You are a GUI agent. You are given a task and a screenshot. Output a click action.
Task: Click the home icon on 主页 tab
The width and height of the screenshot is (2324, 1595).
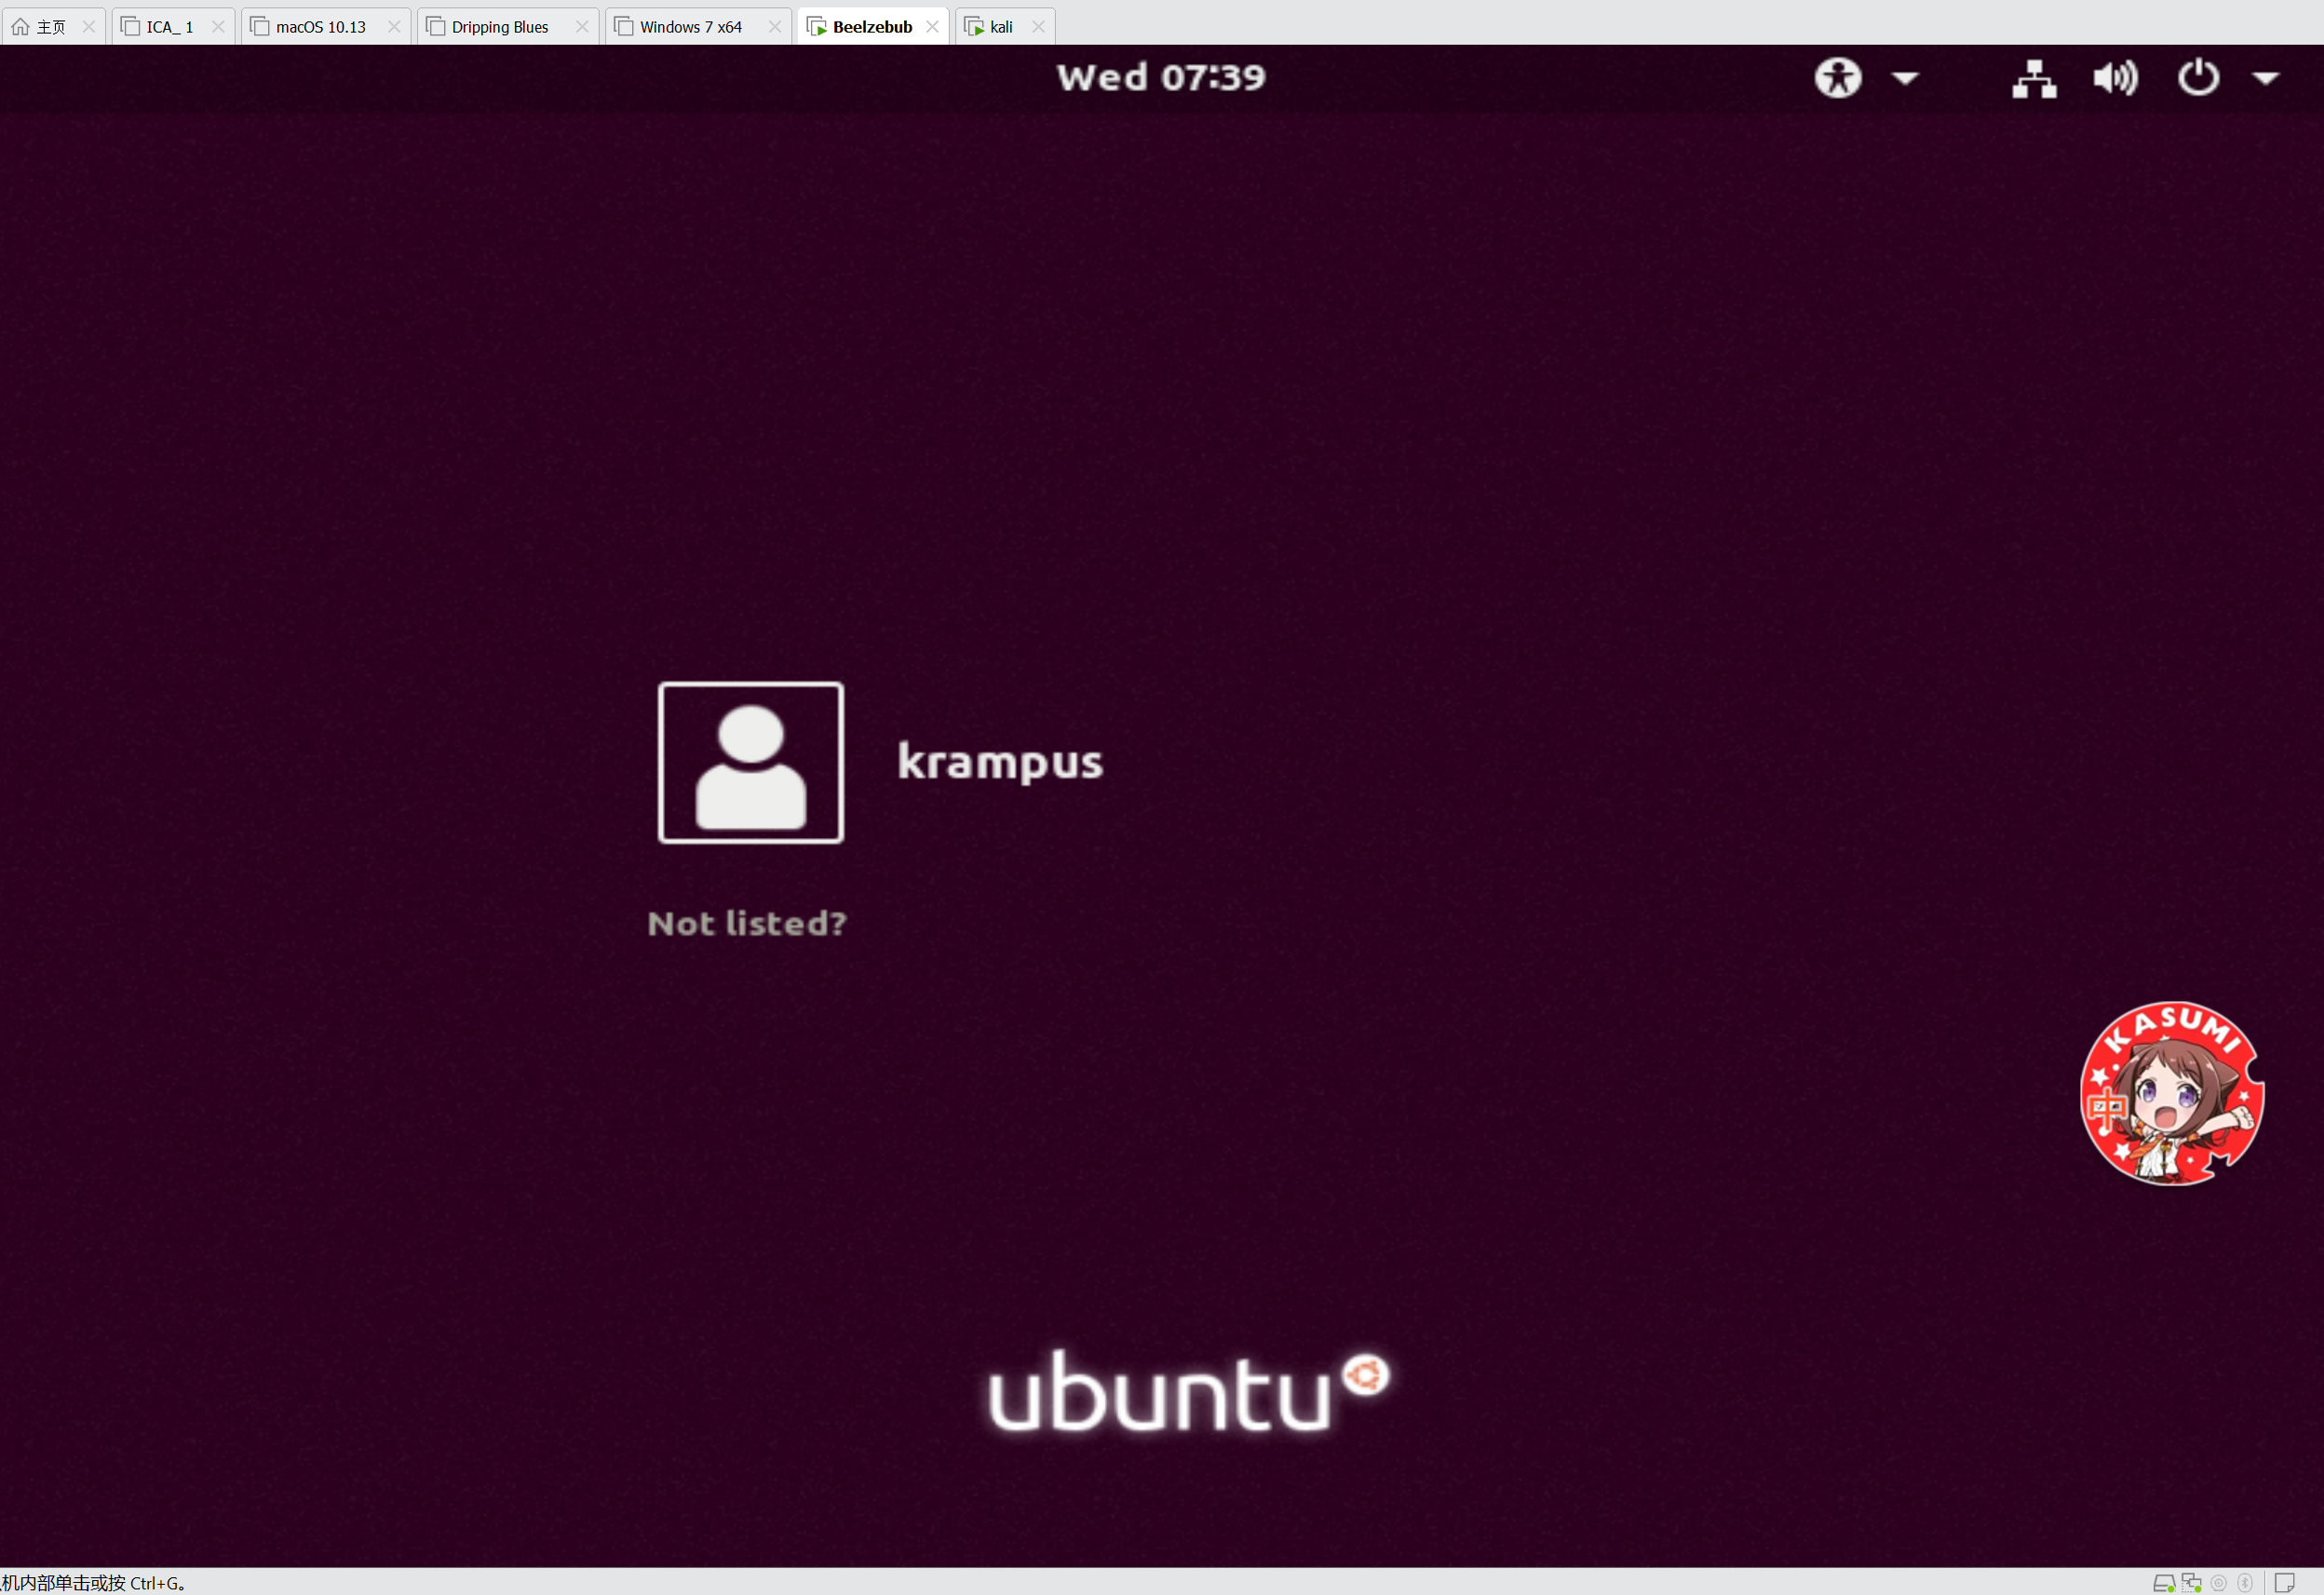click(20, 27)
